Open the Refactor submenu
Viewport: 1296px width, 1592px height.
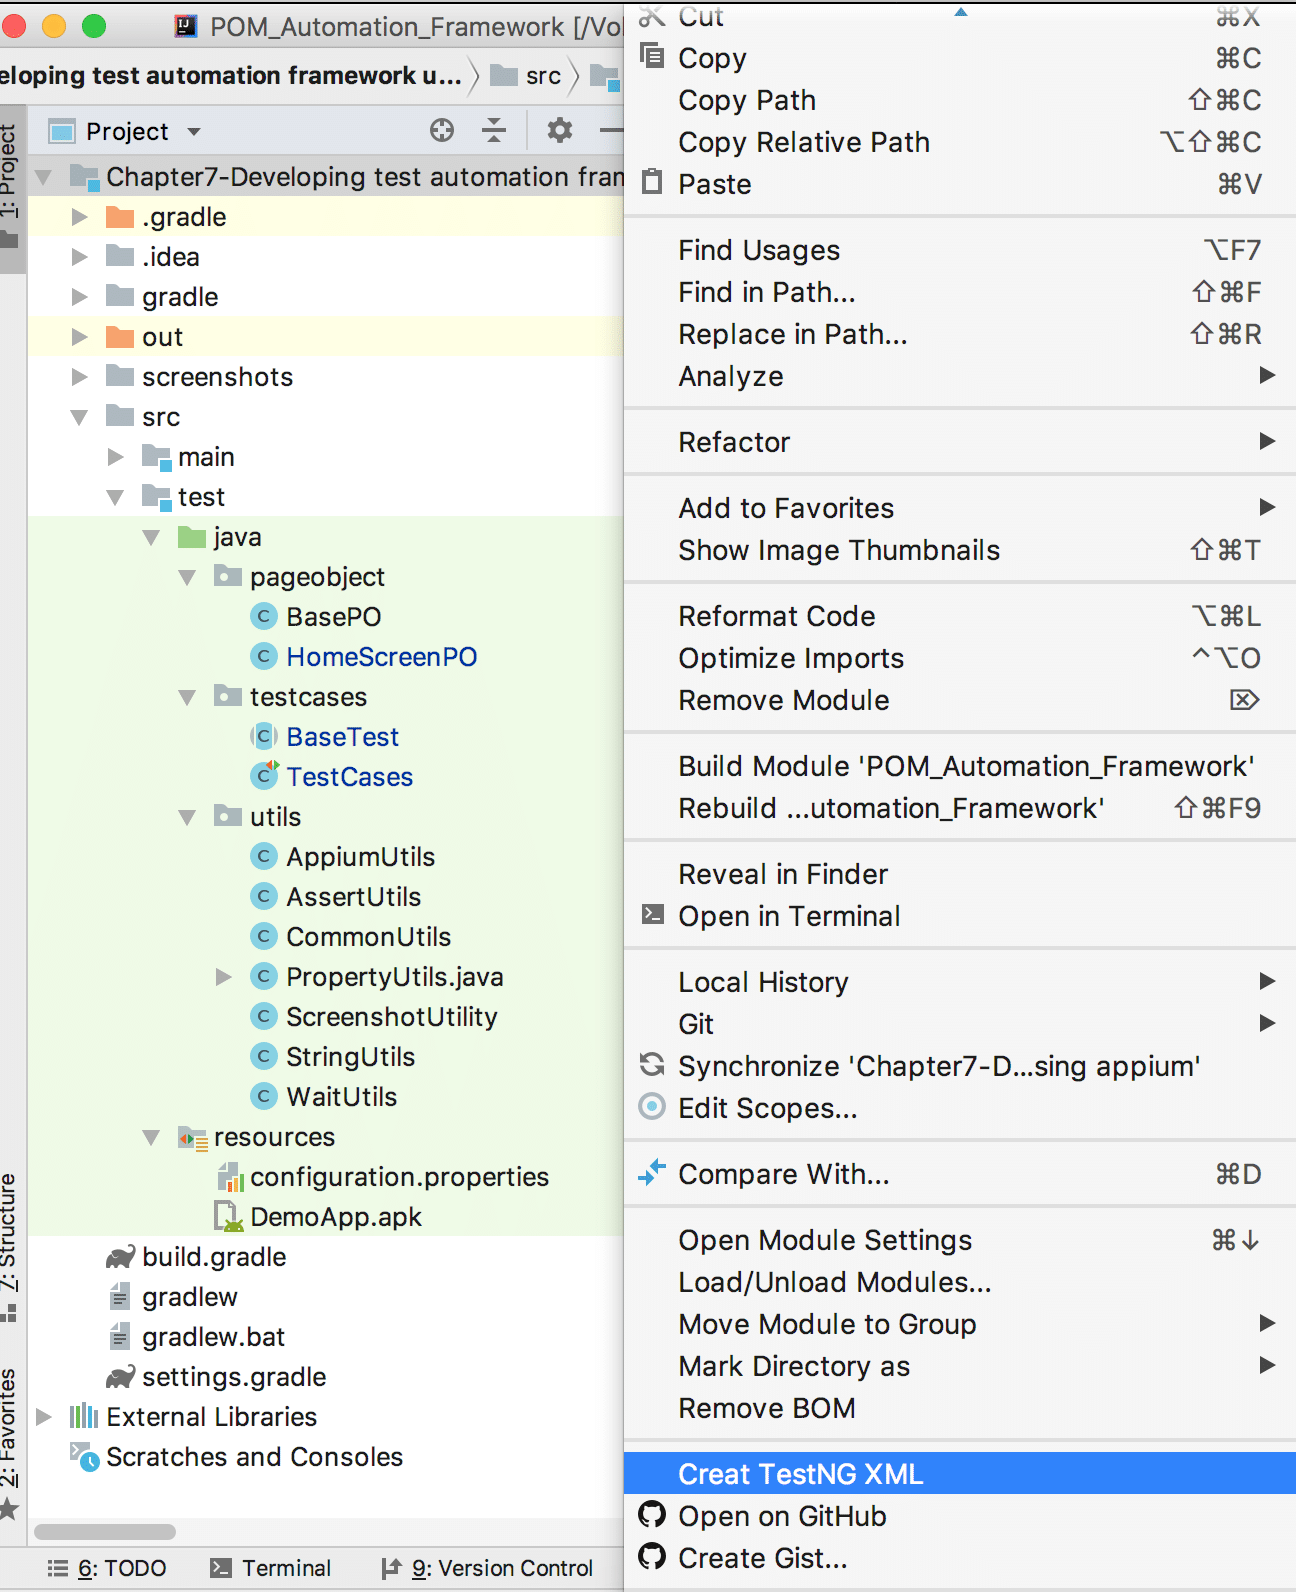click(960, 442)
